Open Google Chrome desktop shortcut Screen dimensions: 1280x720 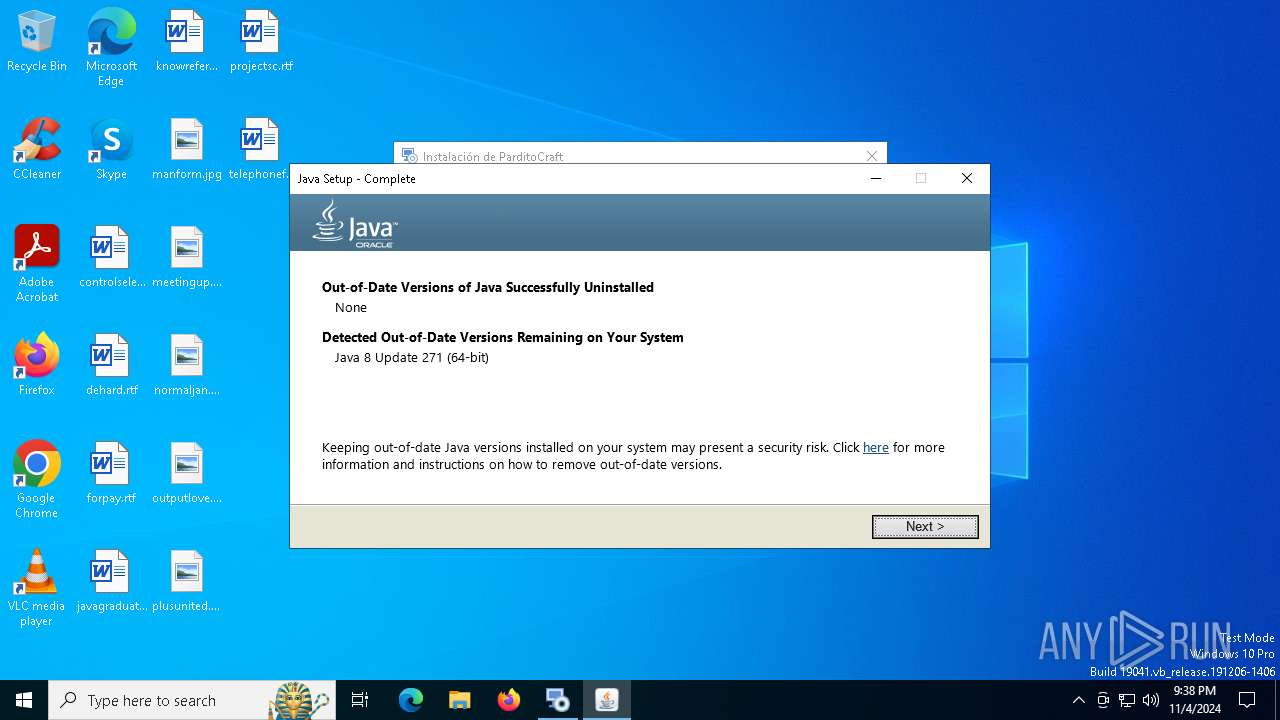(37, 480)
